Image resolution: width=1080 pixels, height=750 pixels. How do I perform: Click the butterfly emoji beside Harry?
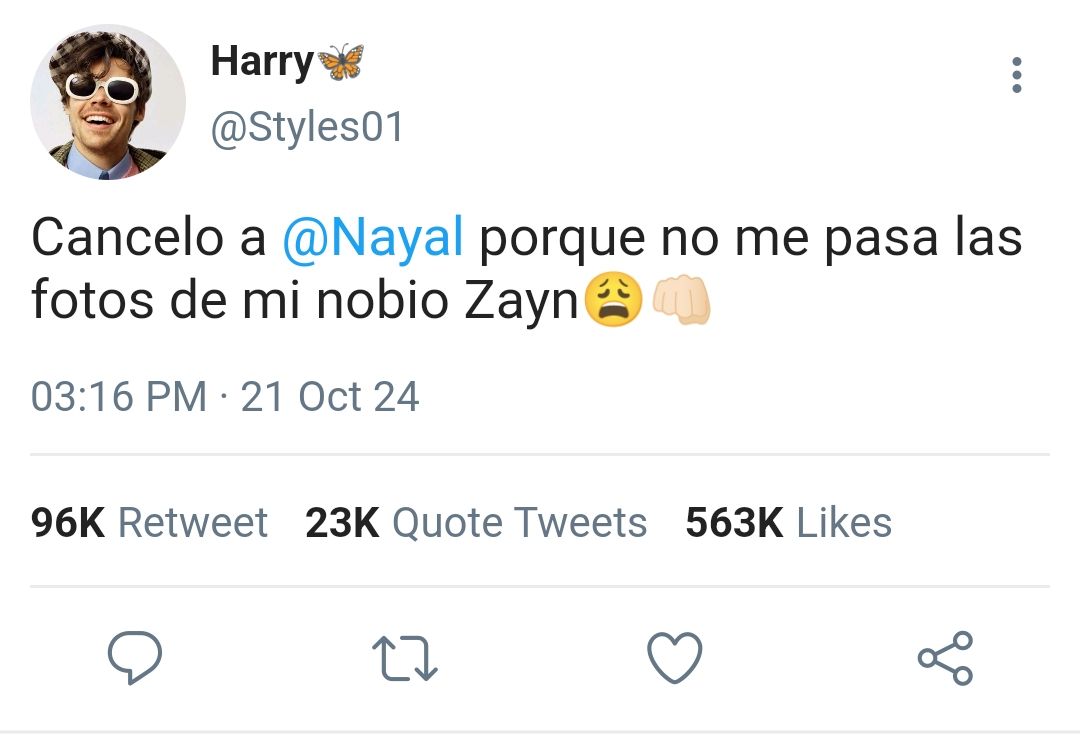click(x=340, y=62)
